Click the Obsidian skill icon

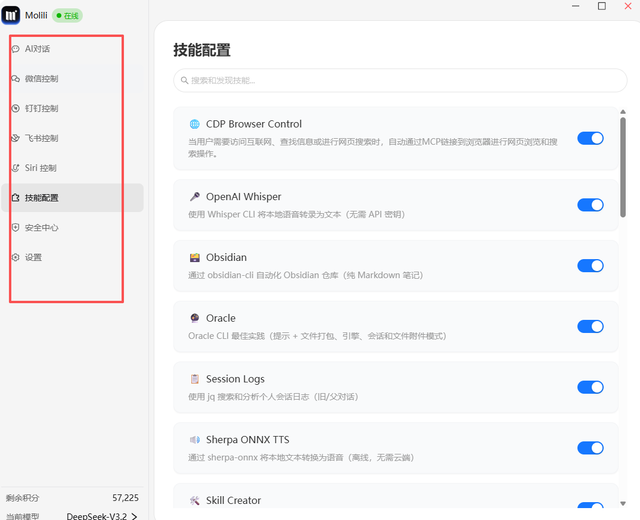pyautogui.click(x=195, y=258)
